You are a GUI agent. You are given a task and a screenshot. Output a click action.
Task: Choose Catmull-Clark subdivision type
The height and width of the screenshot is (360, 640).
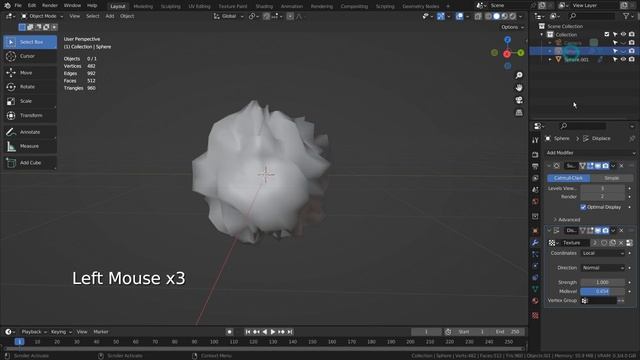click(x=569, y=178)
